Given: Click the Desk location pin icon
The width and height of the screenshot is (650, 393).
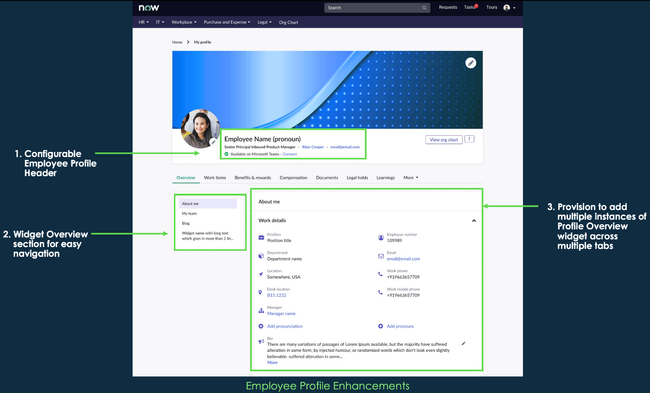Looking at the screenshot, I should 260,292.
